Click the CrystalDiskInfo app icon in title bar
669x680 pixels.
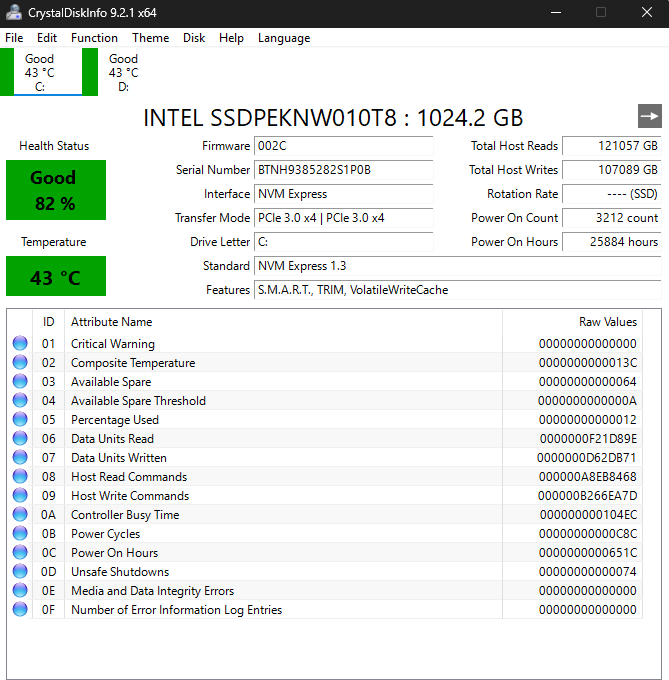[14, 12]
